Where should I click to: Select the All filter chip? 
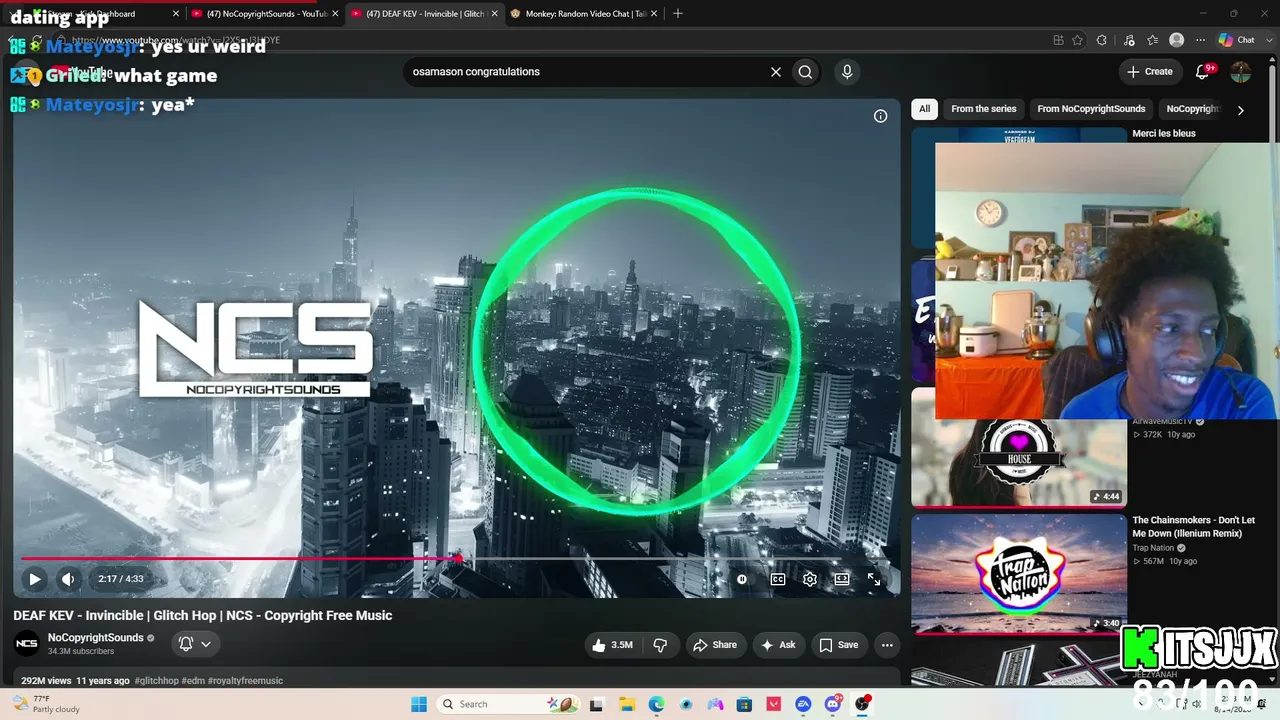[x=925, y=109]
